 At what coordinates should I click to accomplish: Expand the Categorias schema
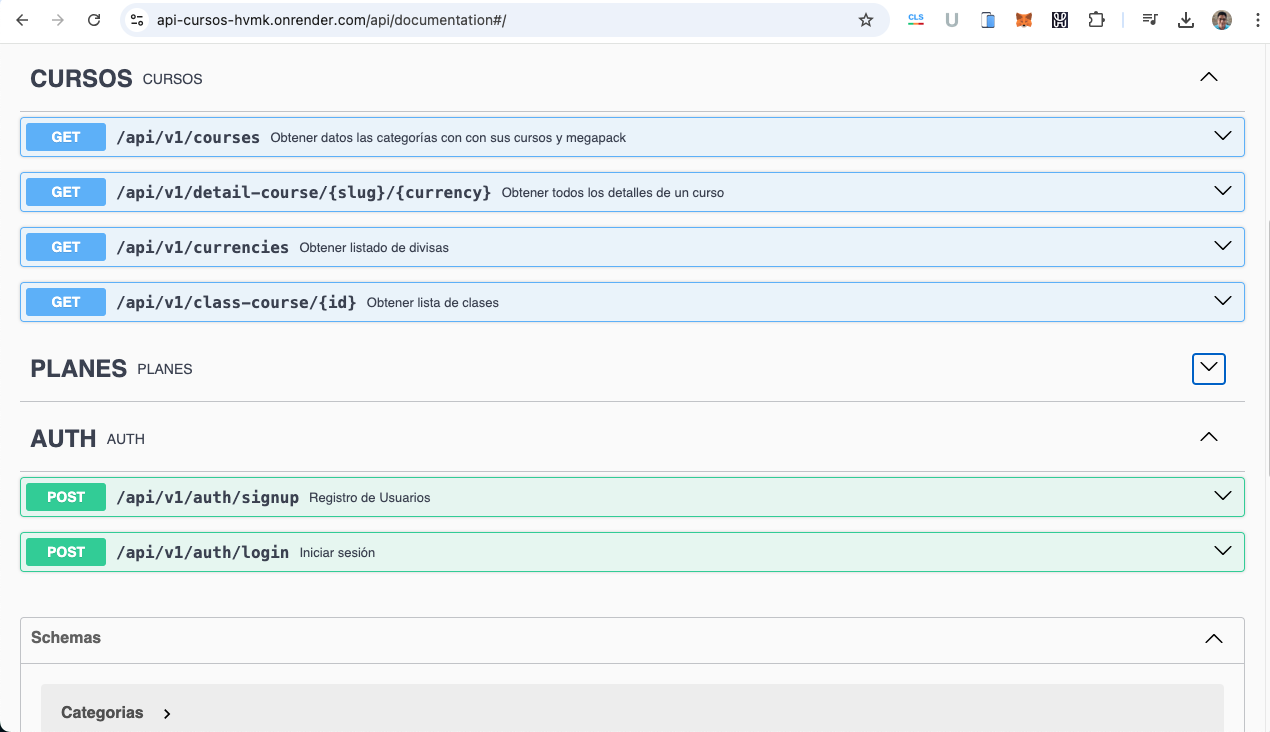pyautogui.click(x=167, y=713)
